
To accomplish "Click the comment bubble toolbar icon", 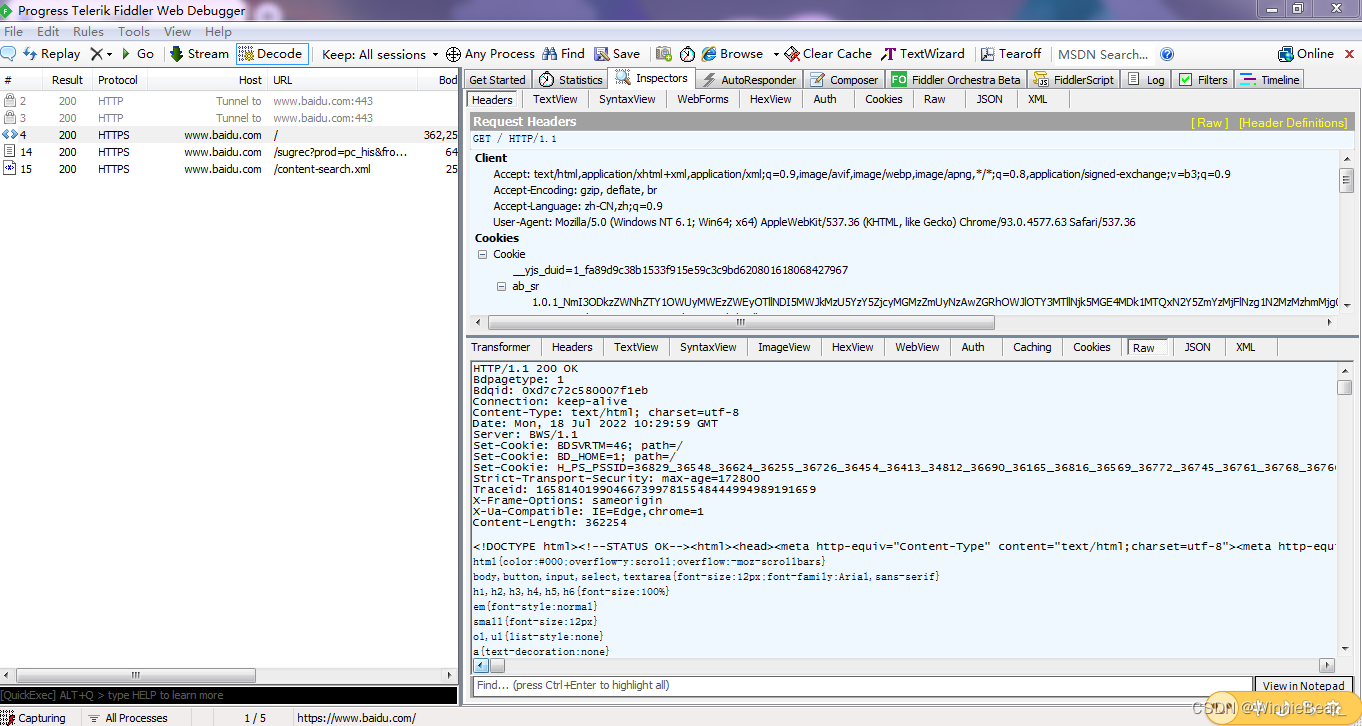I will coord(8,54).
